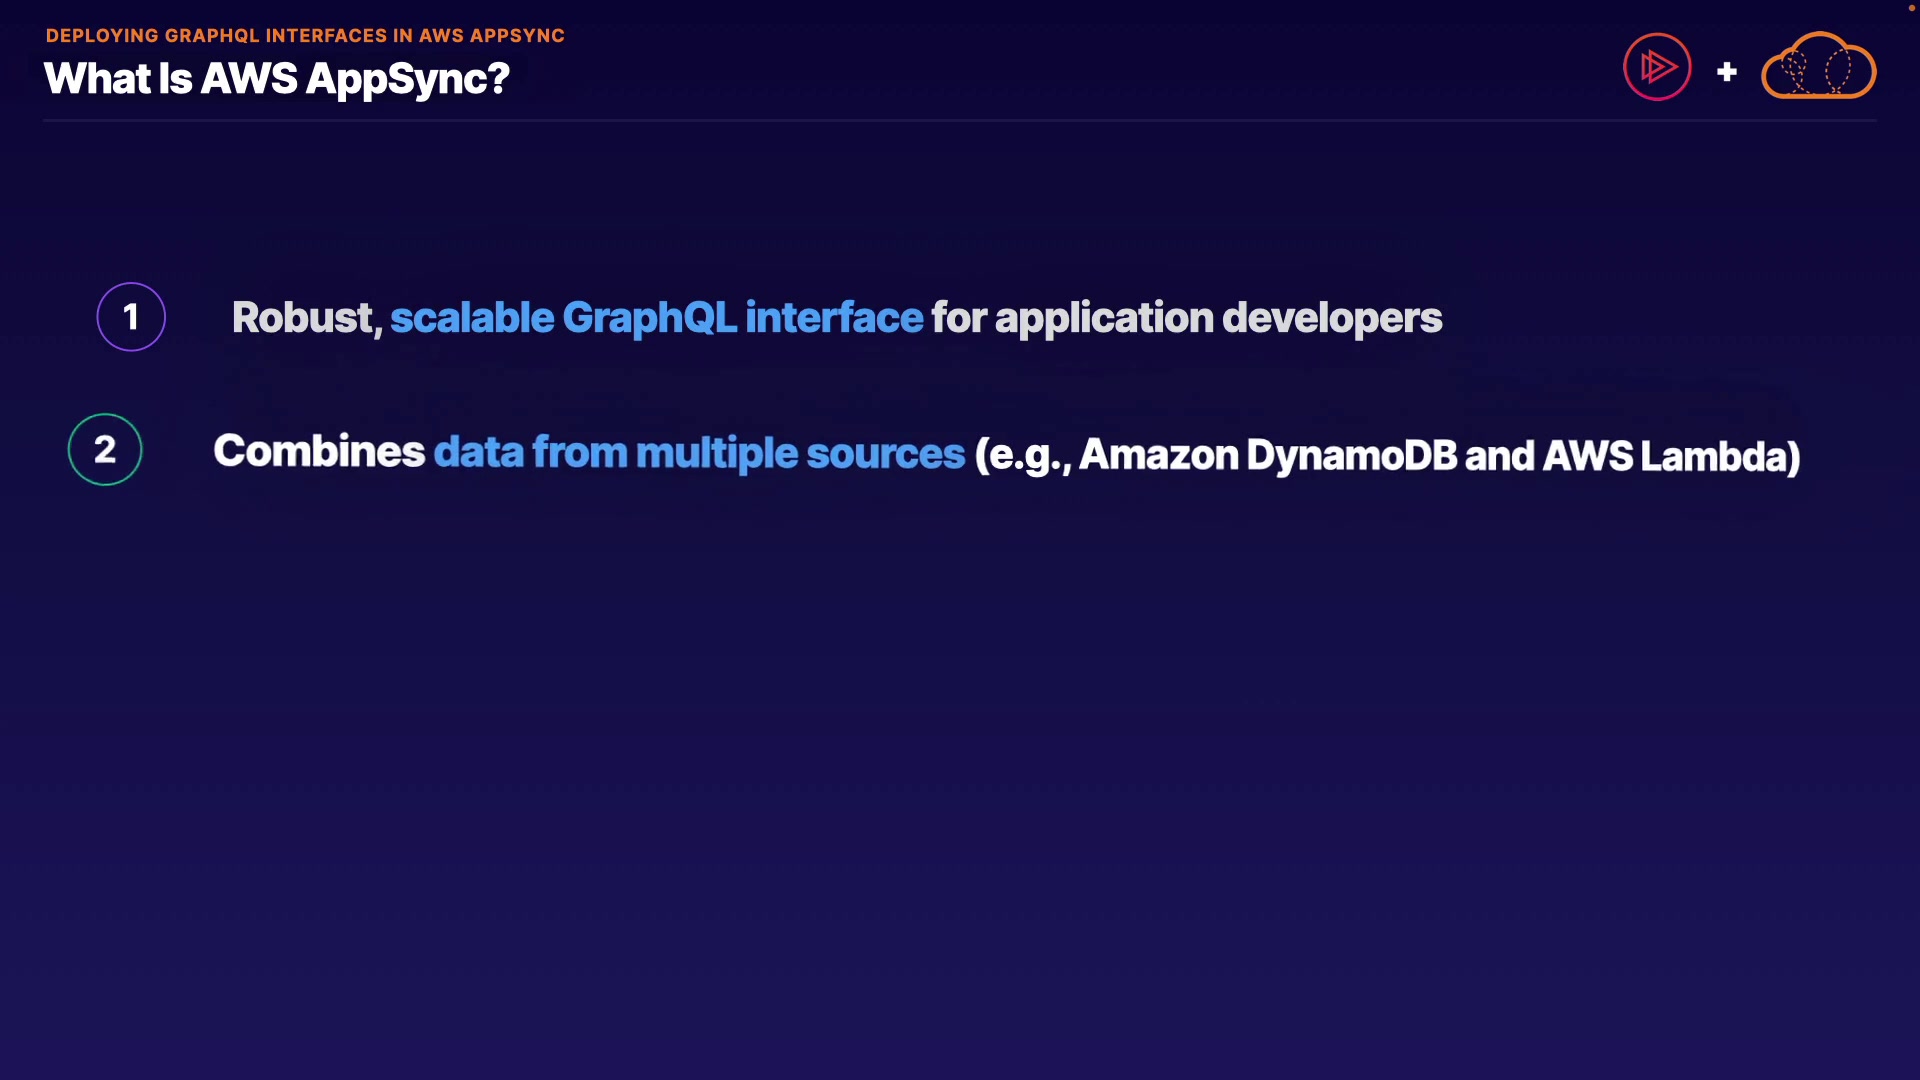The image size is (1920, 1080).
Task: Click the orange word "DEPLOYING" in the header
Action: point(102,36)
